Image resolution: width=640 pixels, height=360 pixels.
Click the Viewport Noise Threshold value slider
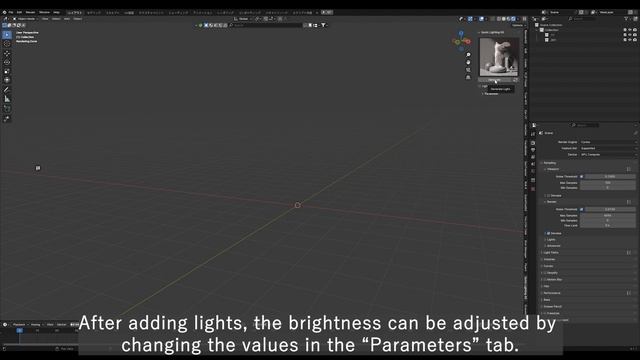(x=610, y=176)
